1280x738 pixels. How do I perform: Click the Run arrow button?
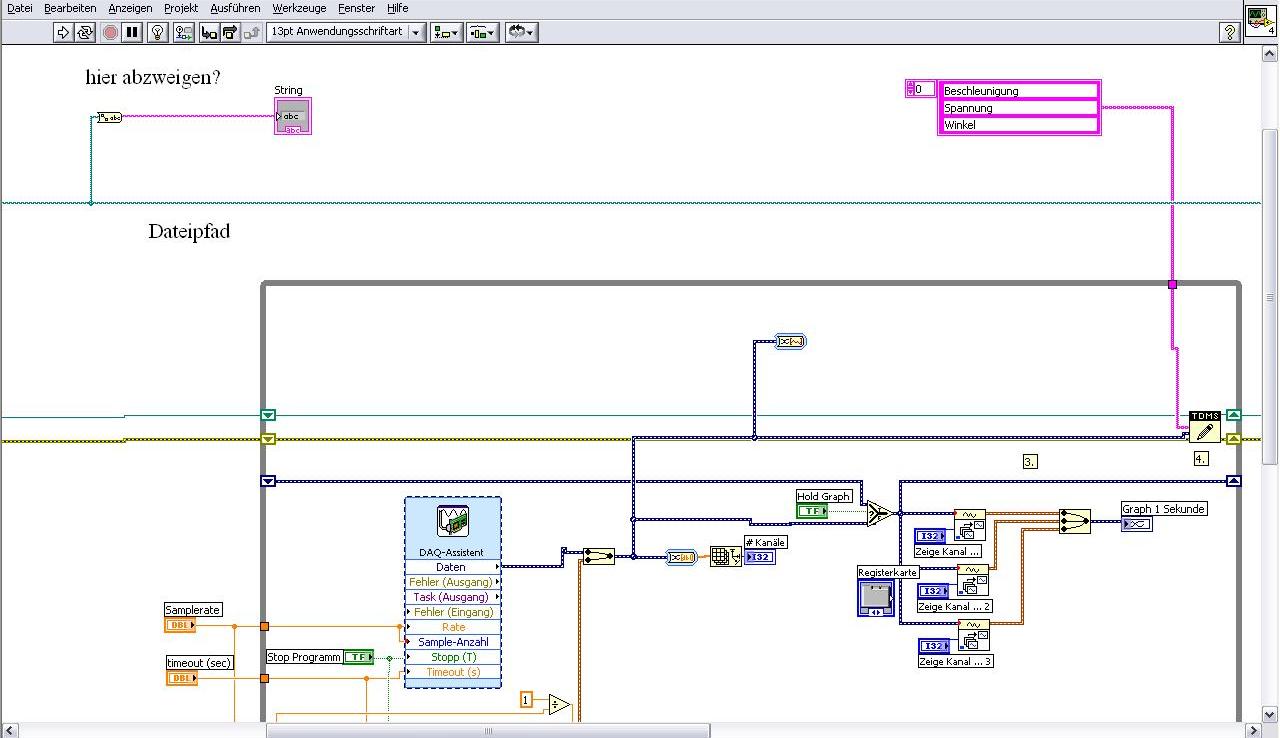coord(63,32)
